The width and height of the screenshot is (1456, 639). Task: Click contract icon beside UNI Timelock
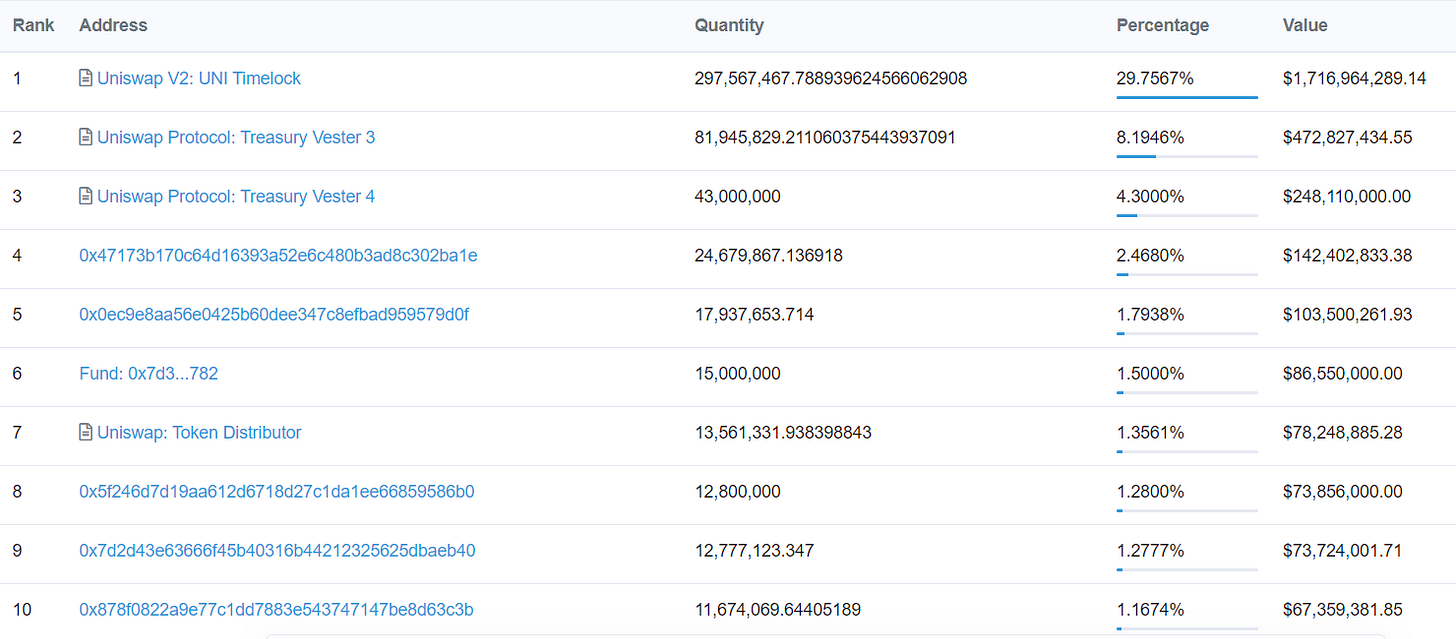(86, 78)
